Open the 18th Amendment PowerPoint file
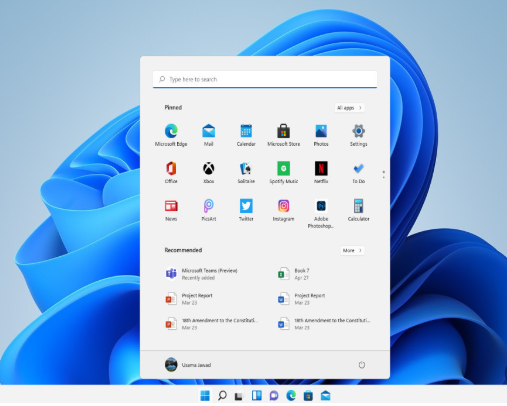The width and height of the screenshot is (507, 406). [x=211, y=324]
